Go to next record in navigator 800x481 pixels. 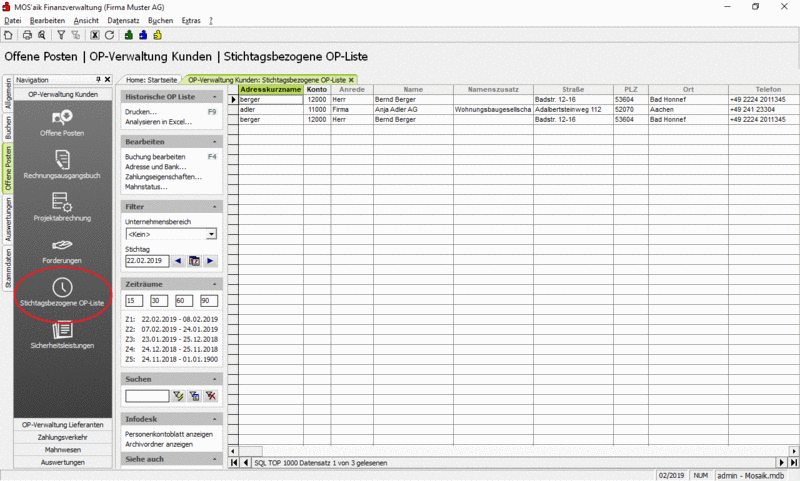[782, 463]
